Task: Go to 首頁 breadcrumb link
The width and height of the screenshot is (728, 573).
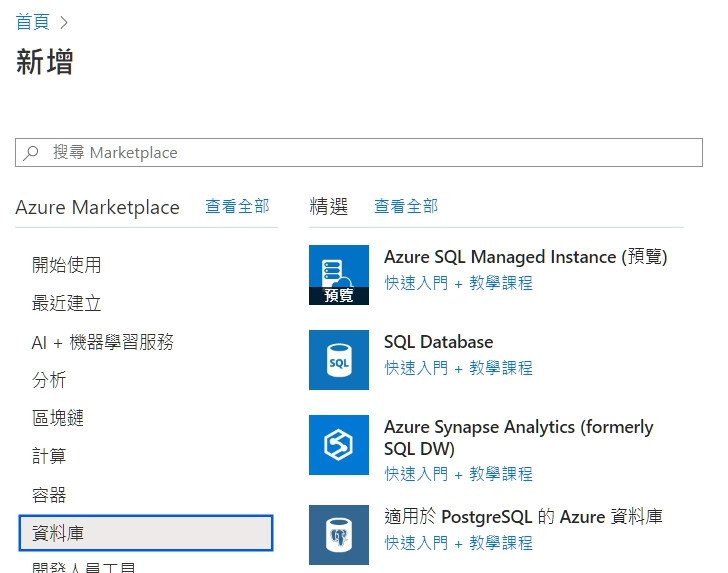Action: [32, 22]
